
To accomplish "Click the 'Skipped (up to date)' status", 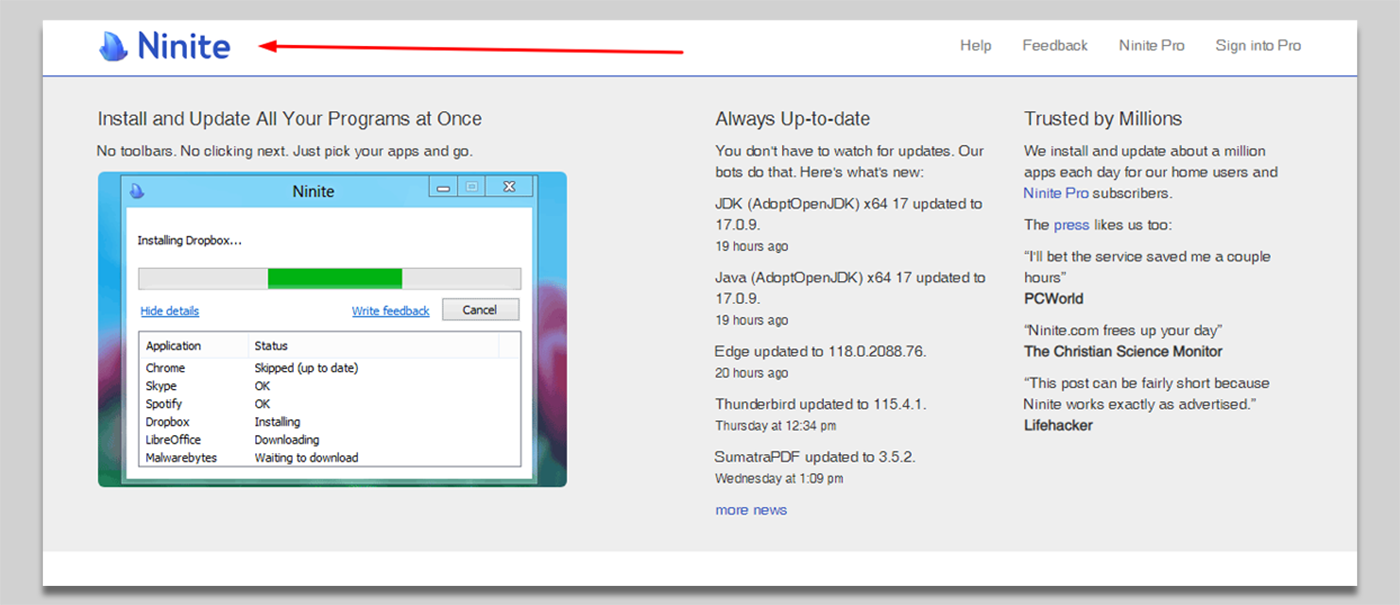I will pos(306,368).
